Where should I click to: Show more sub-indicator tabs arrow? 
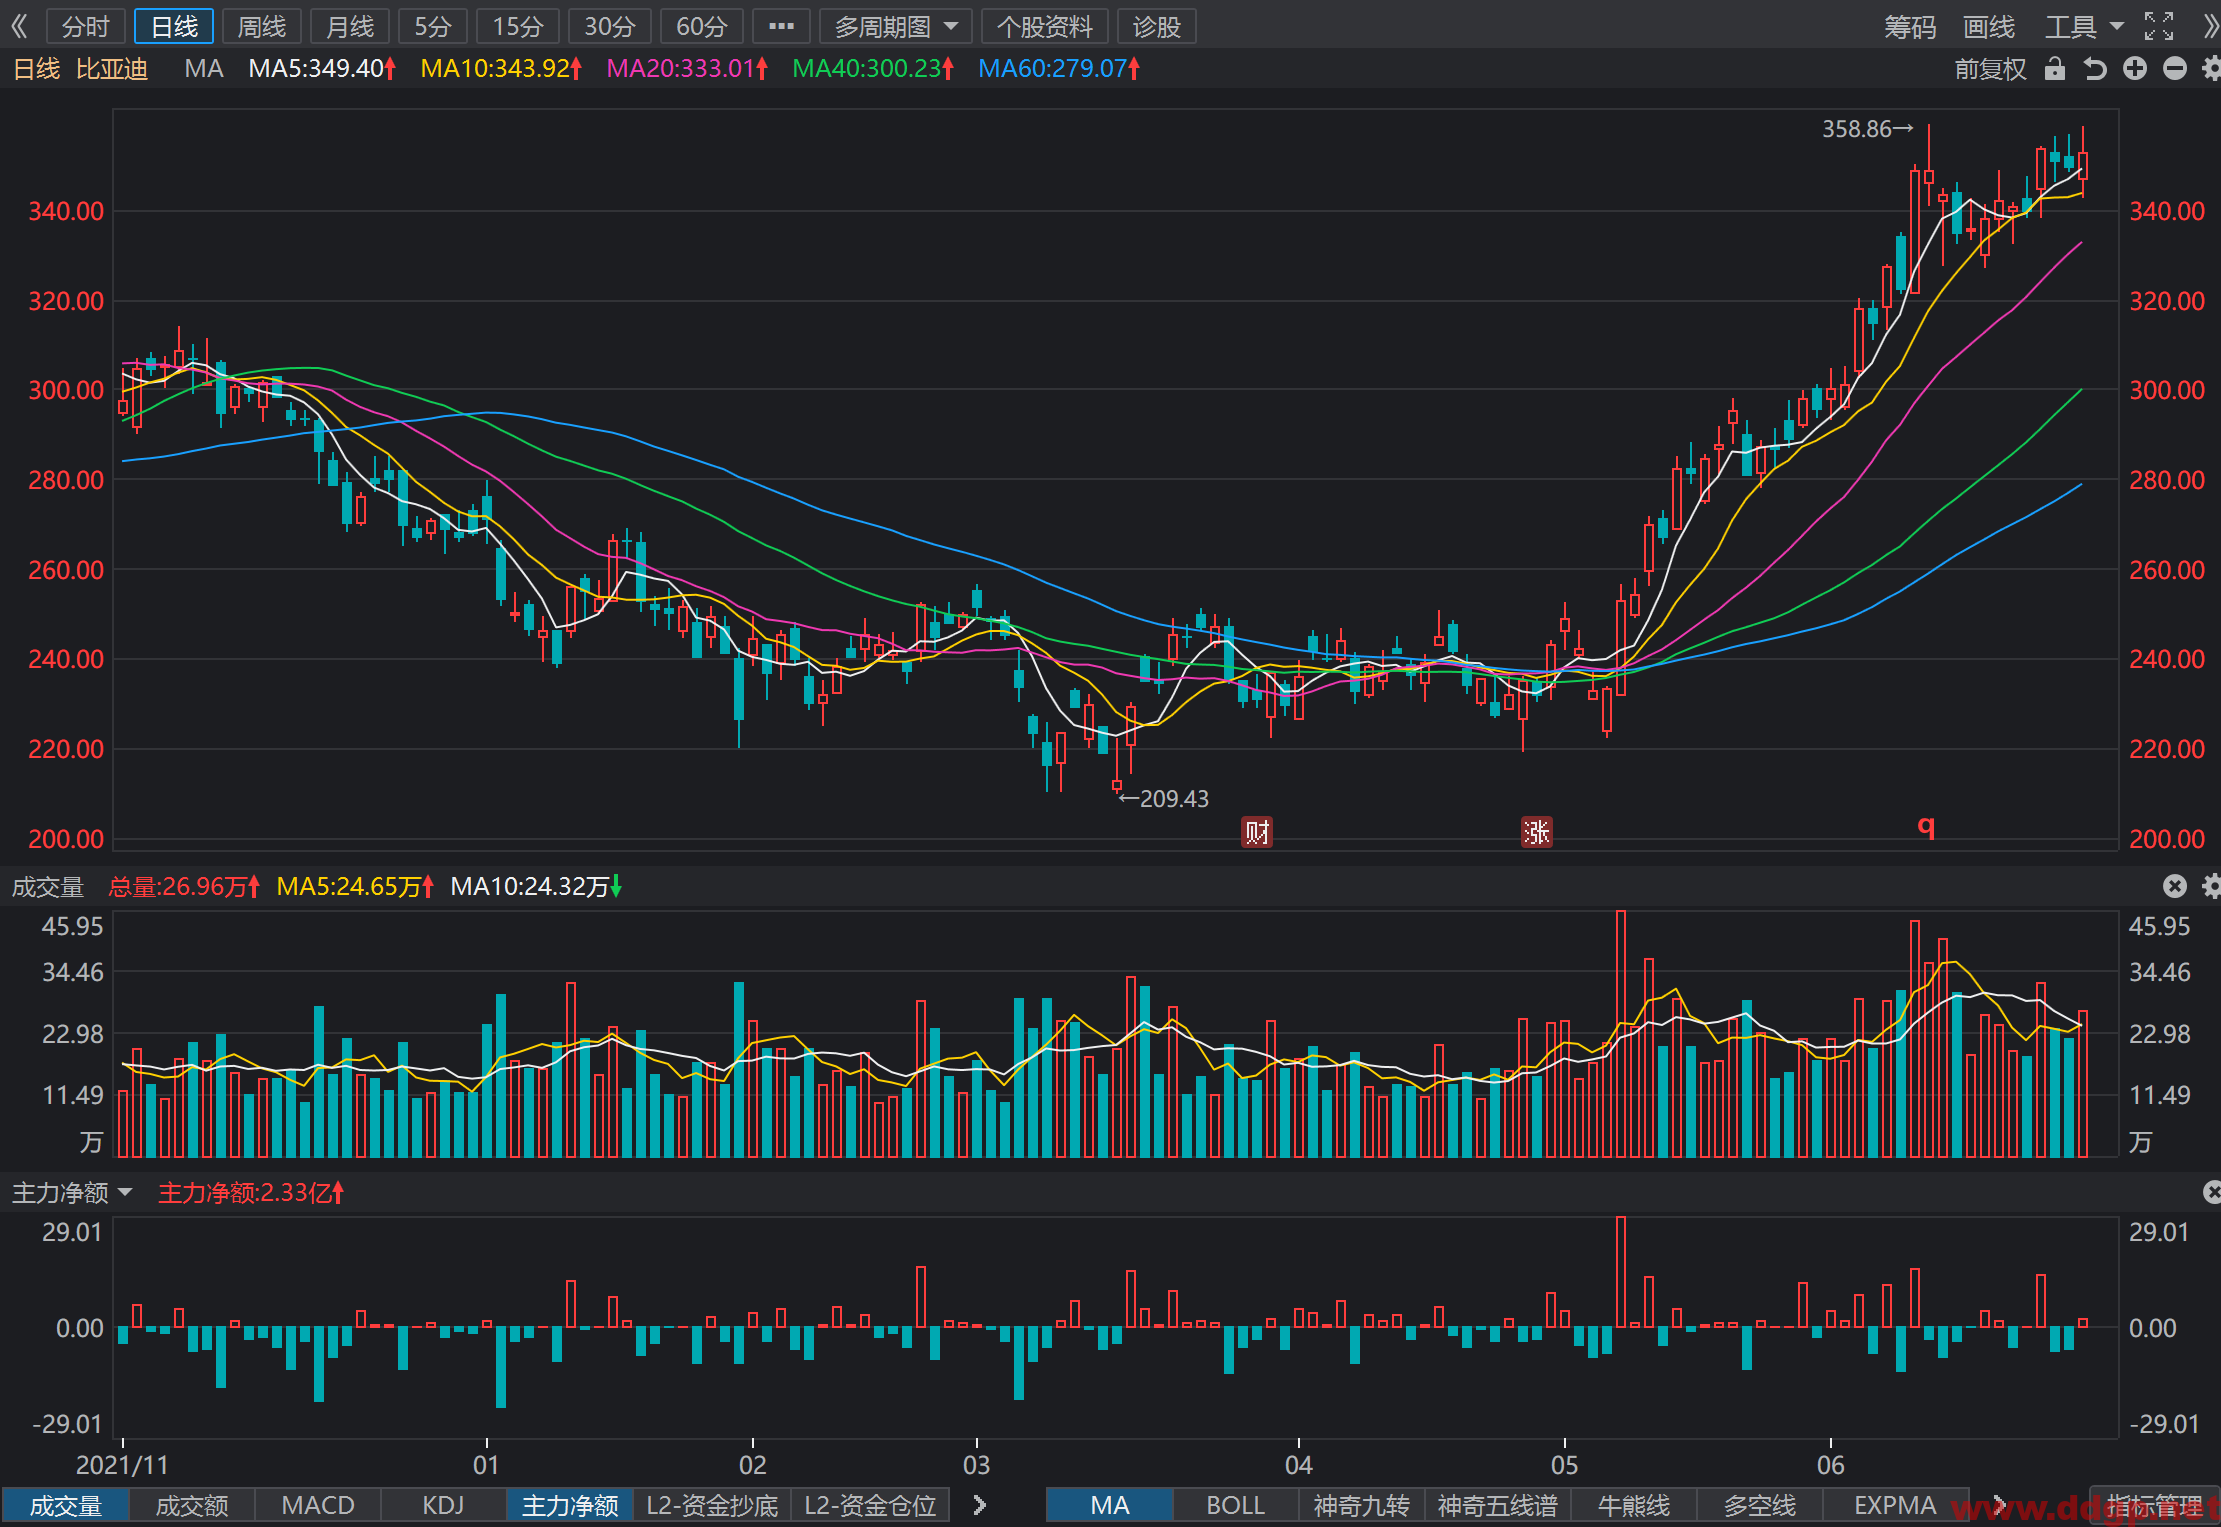(979, 1505)
